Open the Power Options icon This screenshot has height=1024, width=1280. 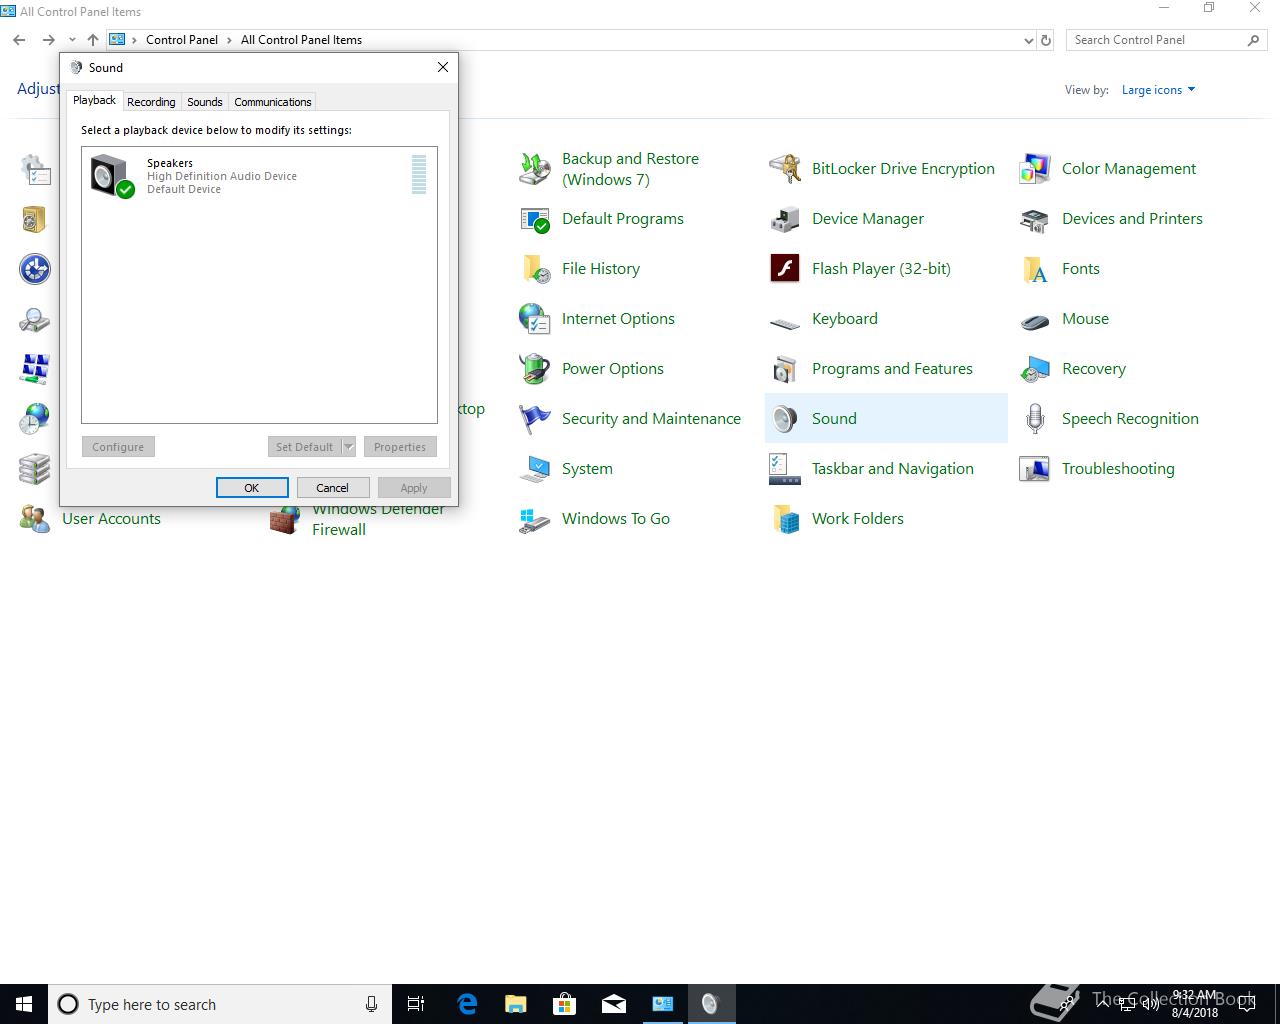click(535, 369)
